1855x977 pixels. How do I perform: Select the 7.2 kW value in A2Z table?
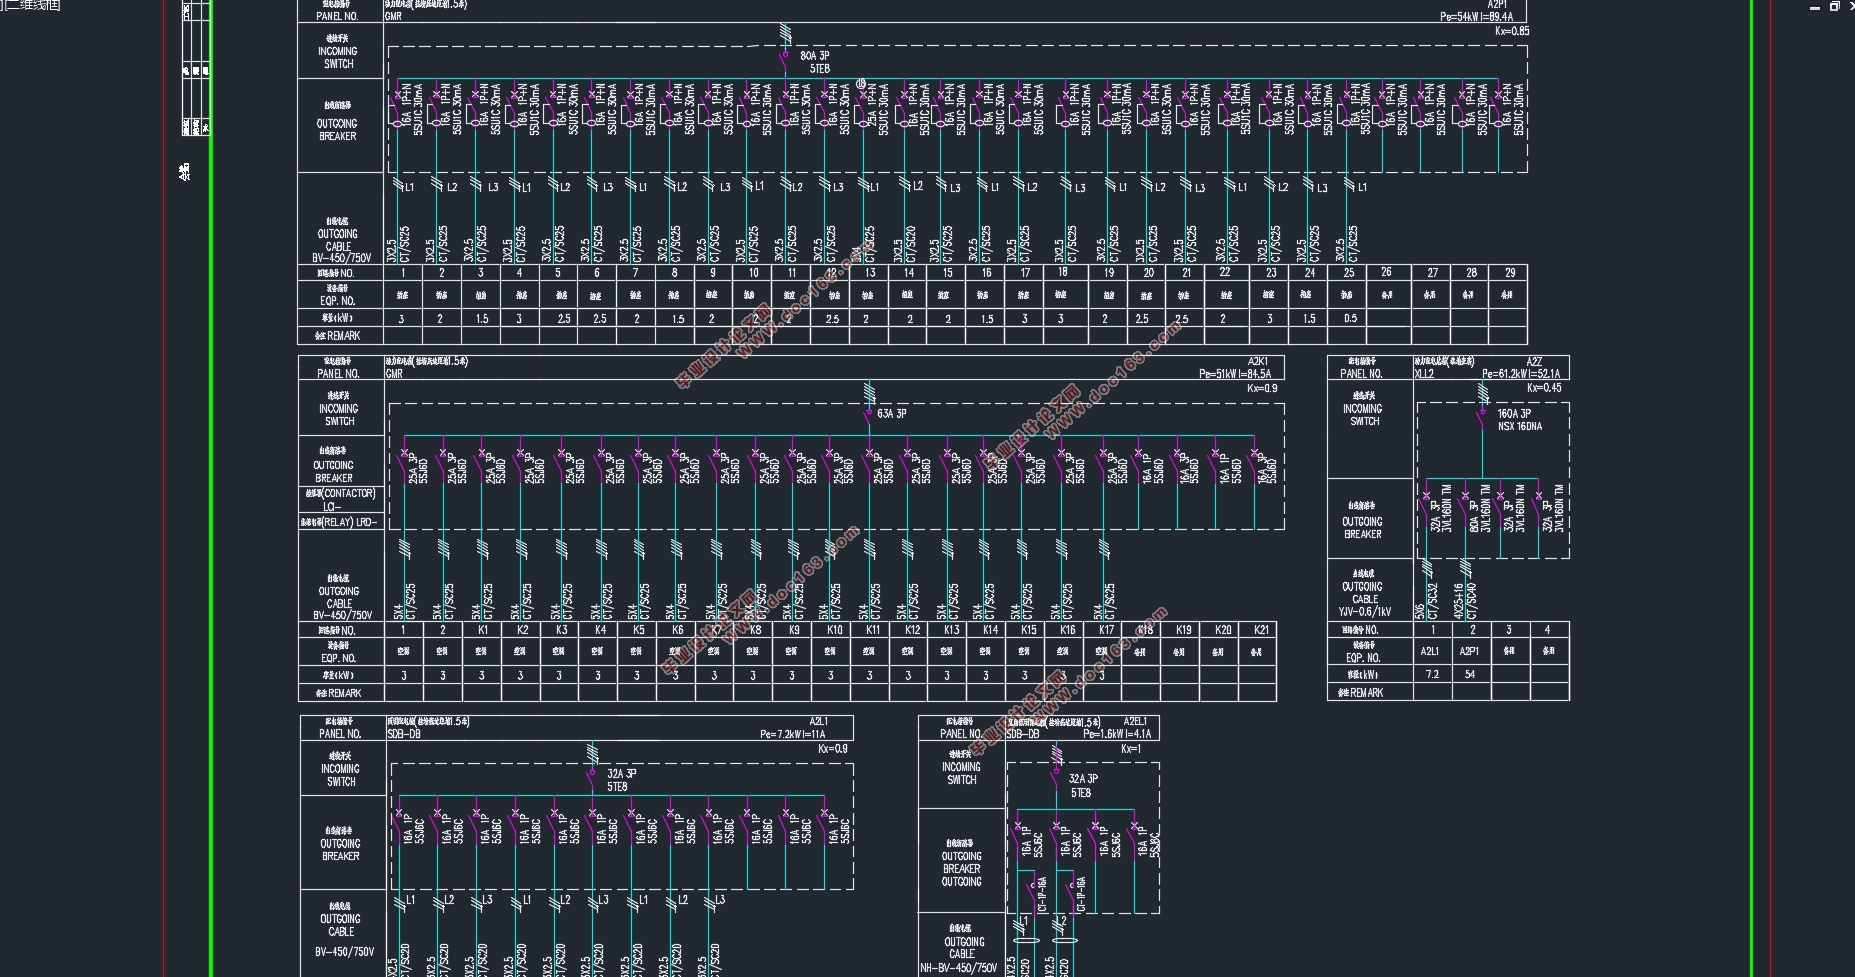(1432, 674)
